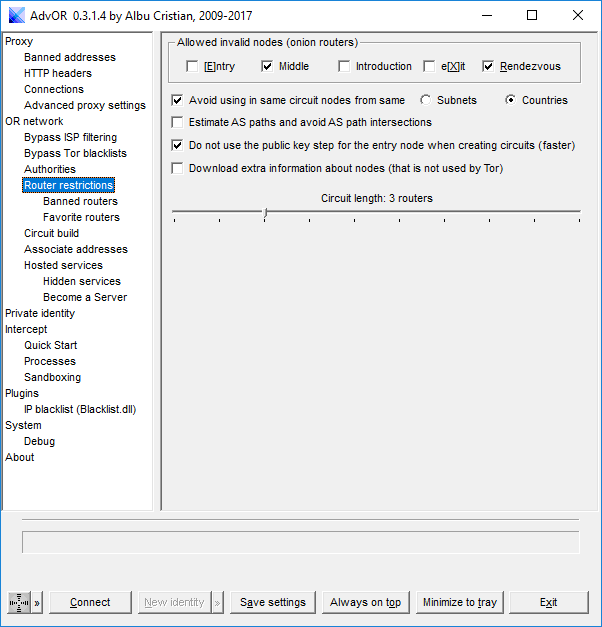The height and width of the screenshot is (627, 602).
Task: Click the Save settings button
Action: (x=273, y=602)
